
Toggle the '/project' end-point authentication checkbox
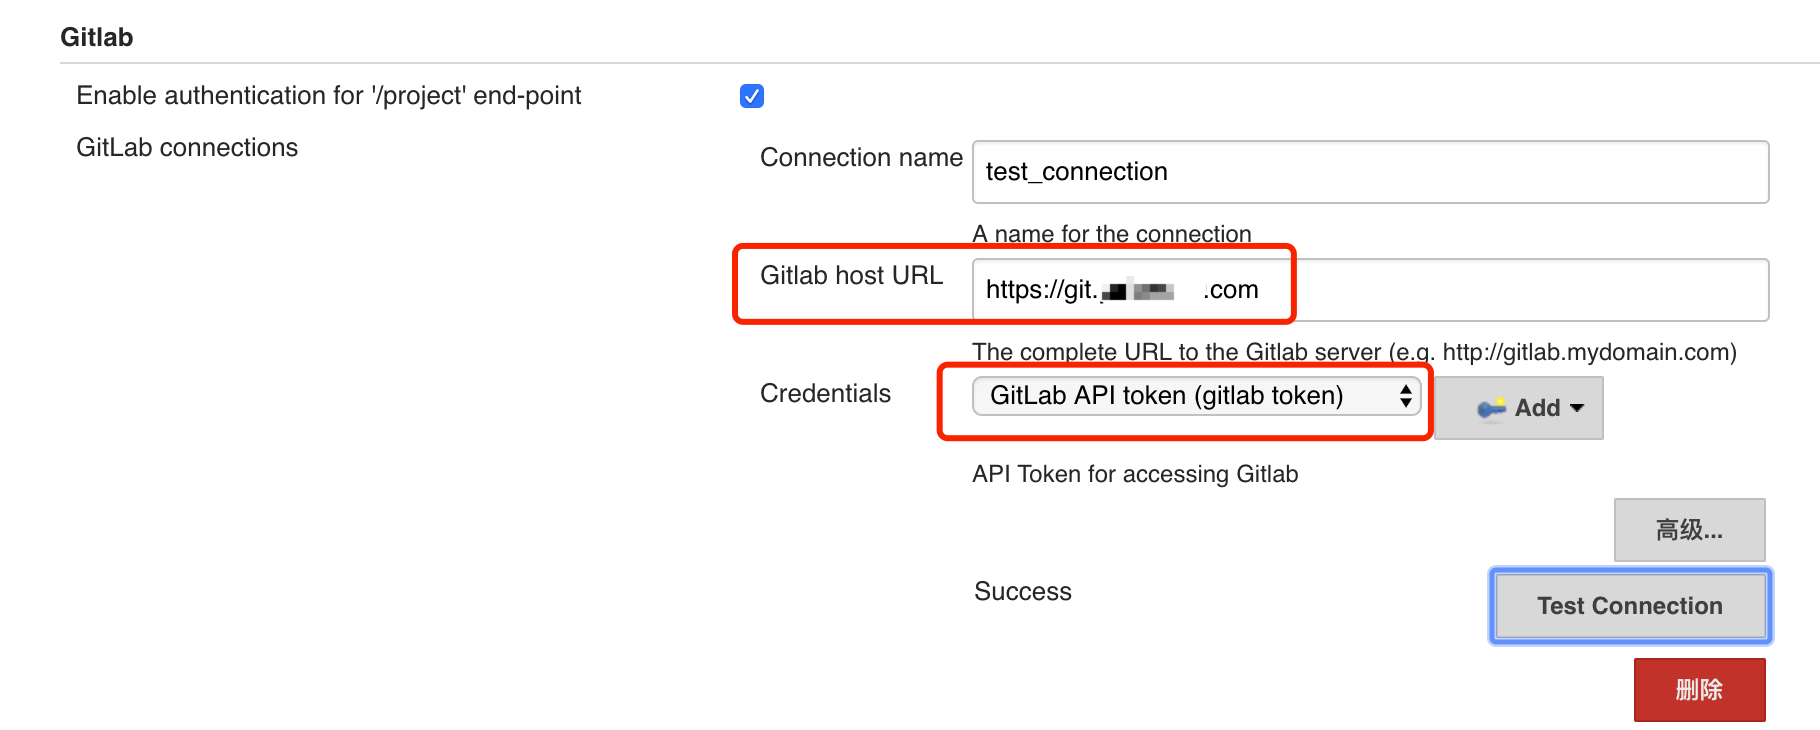(752, 96)
